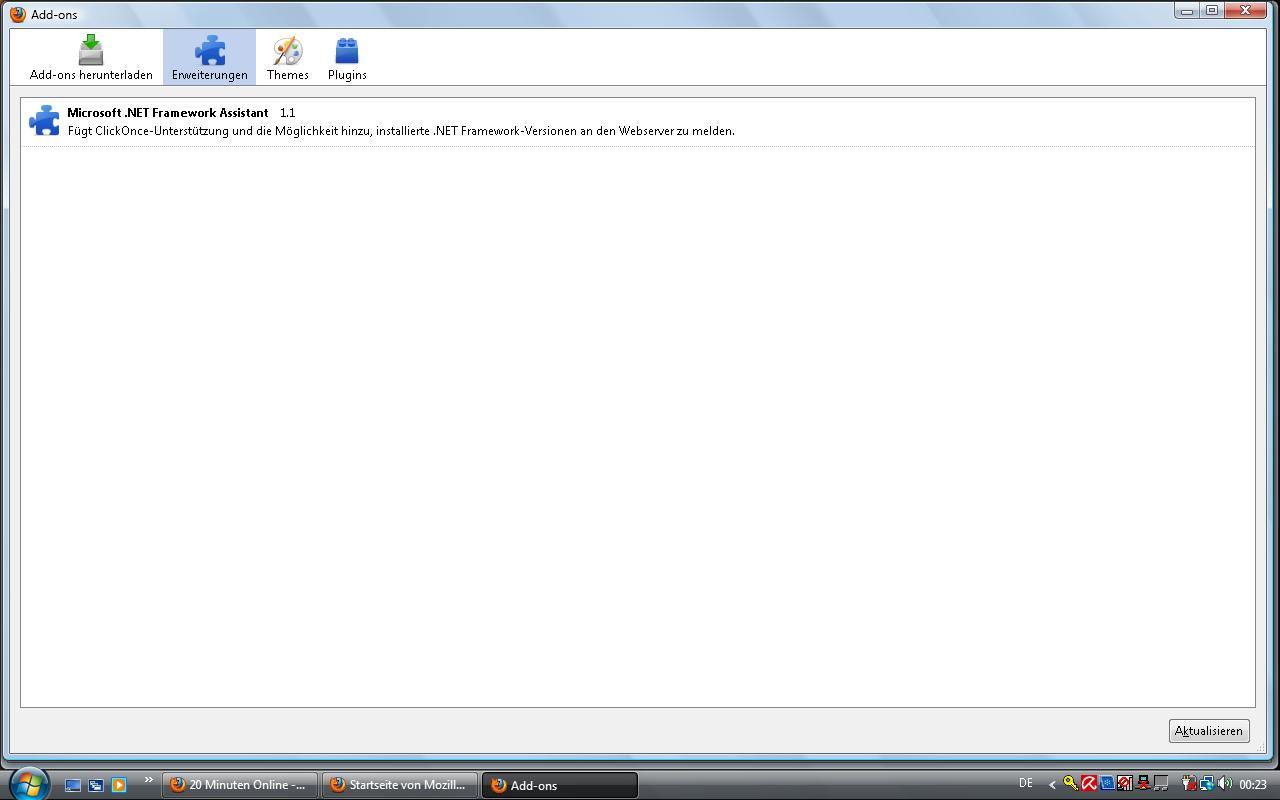
Task: Minimize the Add-ons window
Action: coord(1187,11)
